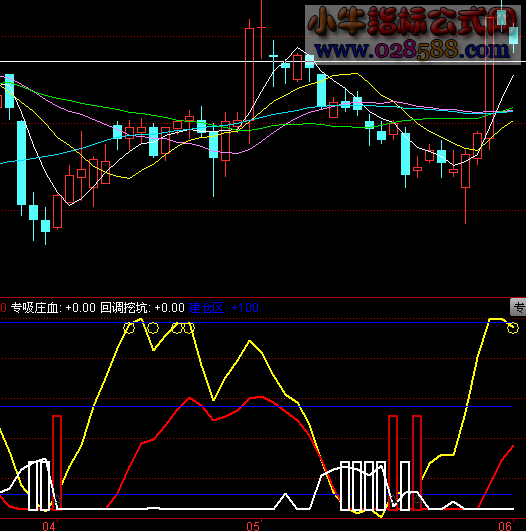526x531 pixels.
Task: Click the small gray triangle near 04
Action: click(x=58, y=498)
